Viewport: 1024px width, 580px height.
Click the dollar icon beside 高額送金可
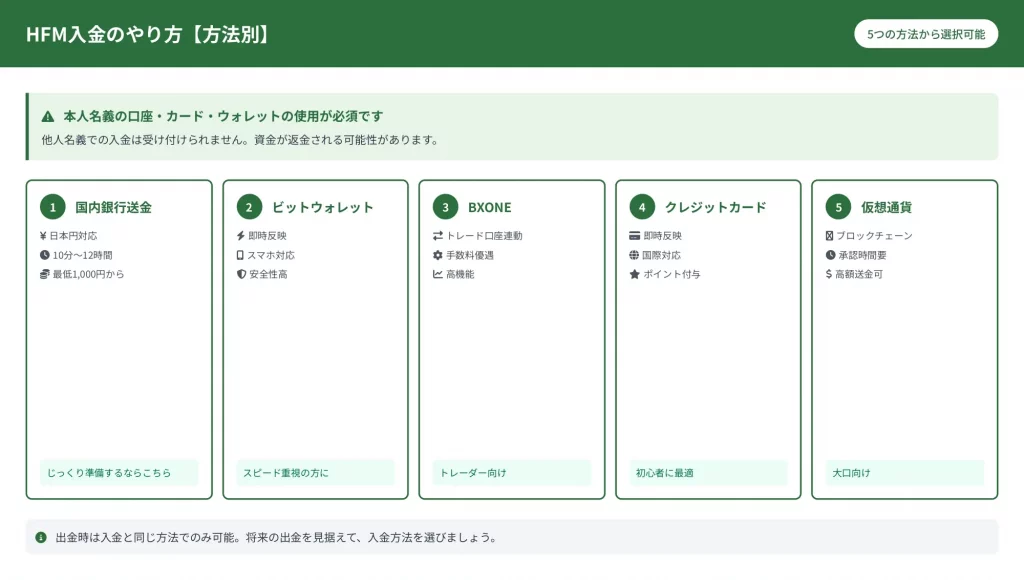[x=829, y=274]
